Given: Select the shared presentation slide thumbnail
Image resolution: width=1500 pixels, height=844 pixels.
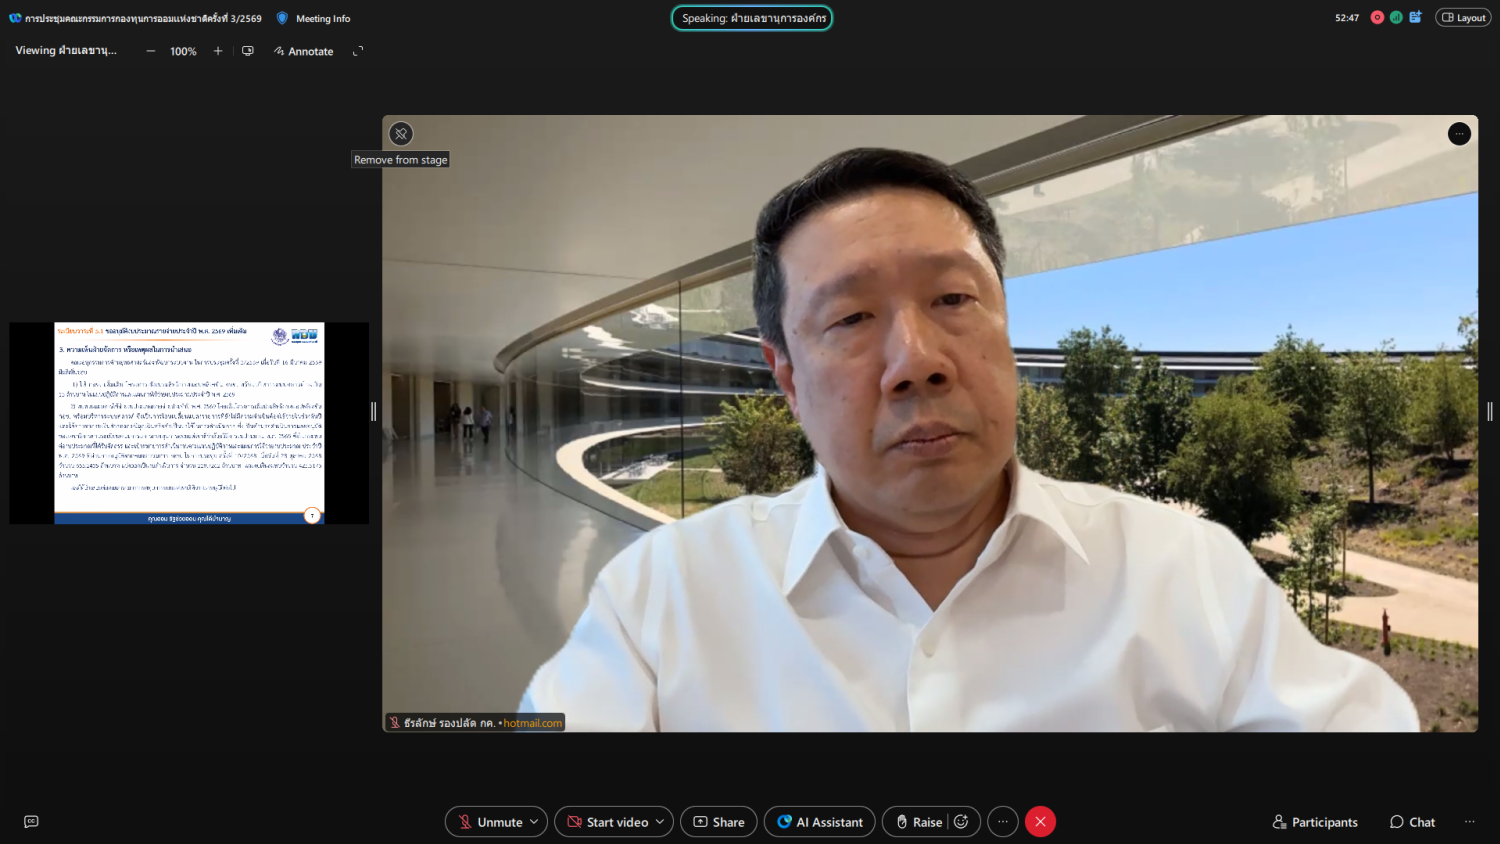Looking at the screenshot, I should [x=189, y=423].
